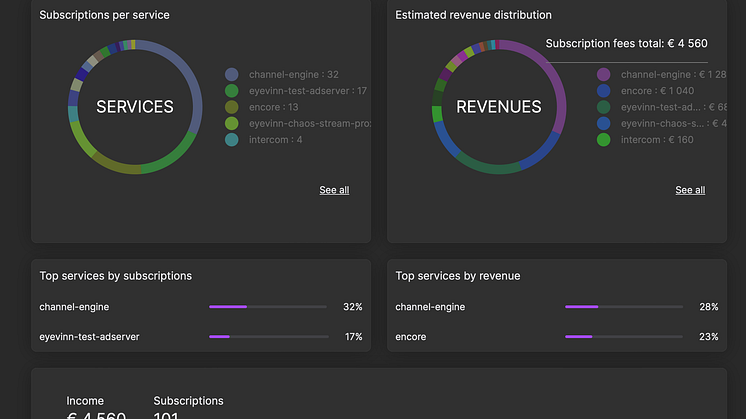Image resolution: width=746 pixels, height=419 pixels.
Task: Open See all under Subscriptions per service
Action: [334, 190]
